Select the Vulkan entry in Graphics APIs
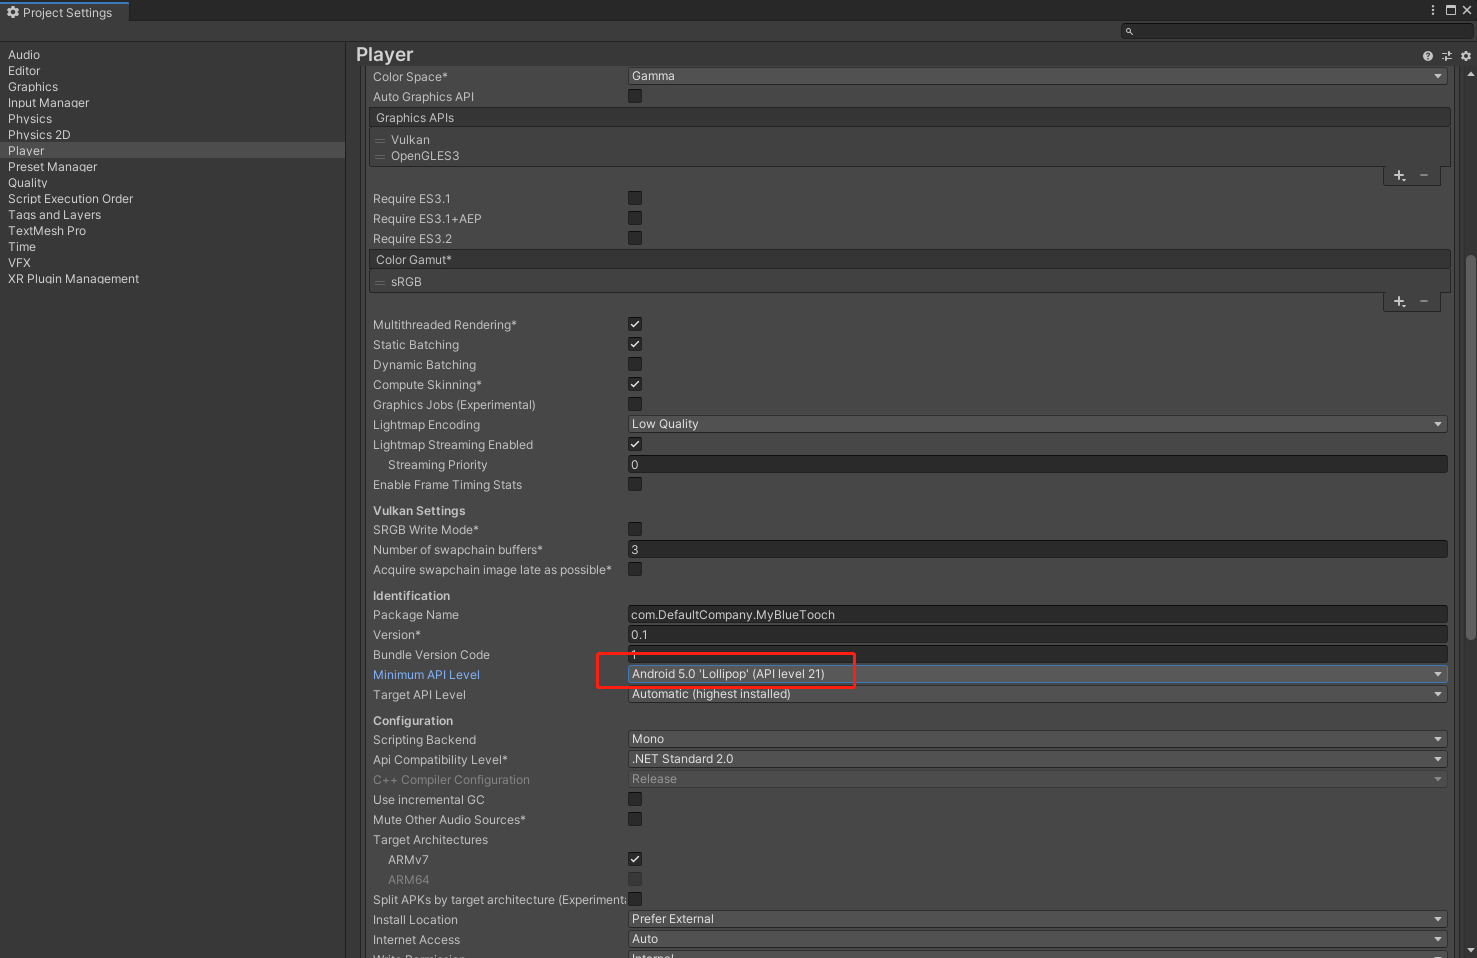The height and width of the screenshot is (958, 1477). point(410,139)
